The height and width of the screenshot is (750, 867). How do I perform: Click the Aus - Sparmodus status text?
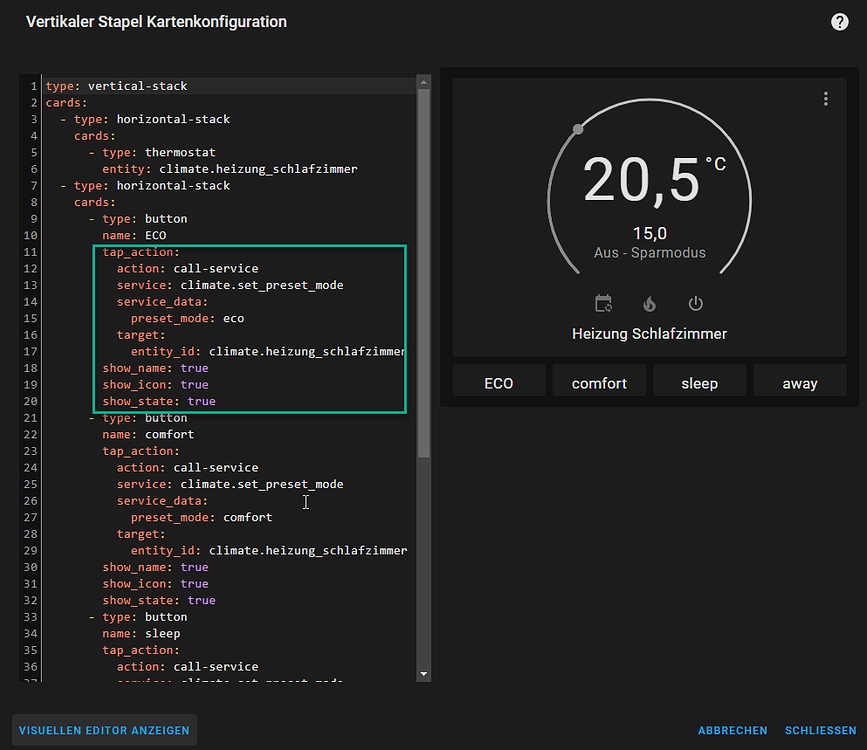[649, 253]
